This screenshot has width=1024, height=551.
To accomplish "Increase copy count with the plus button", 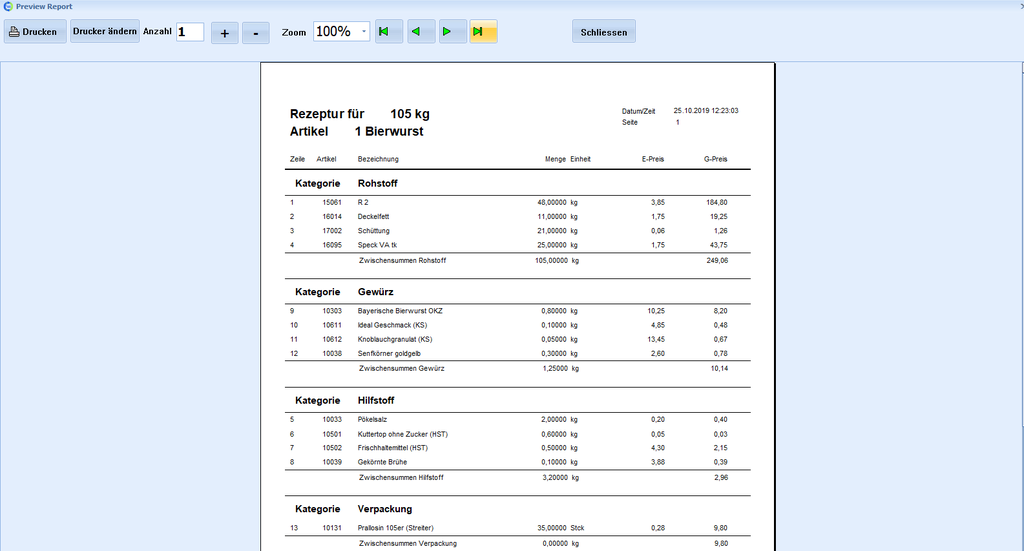I will [x=225, y=33].
